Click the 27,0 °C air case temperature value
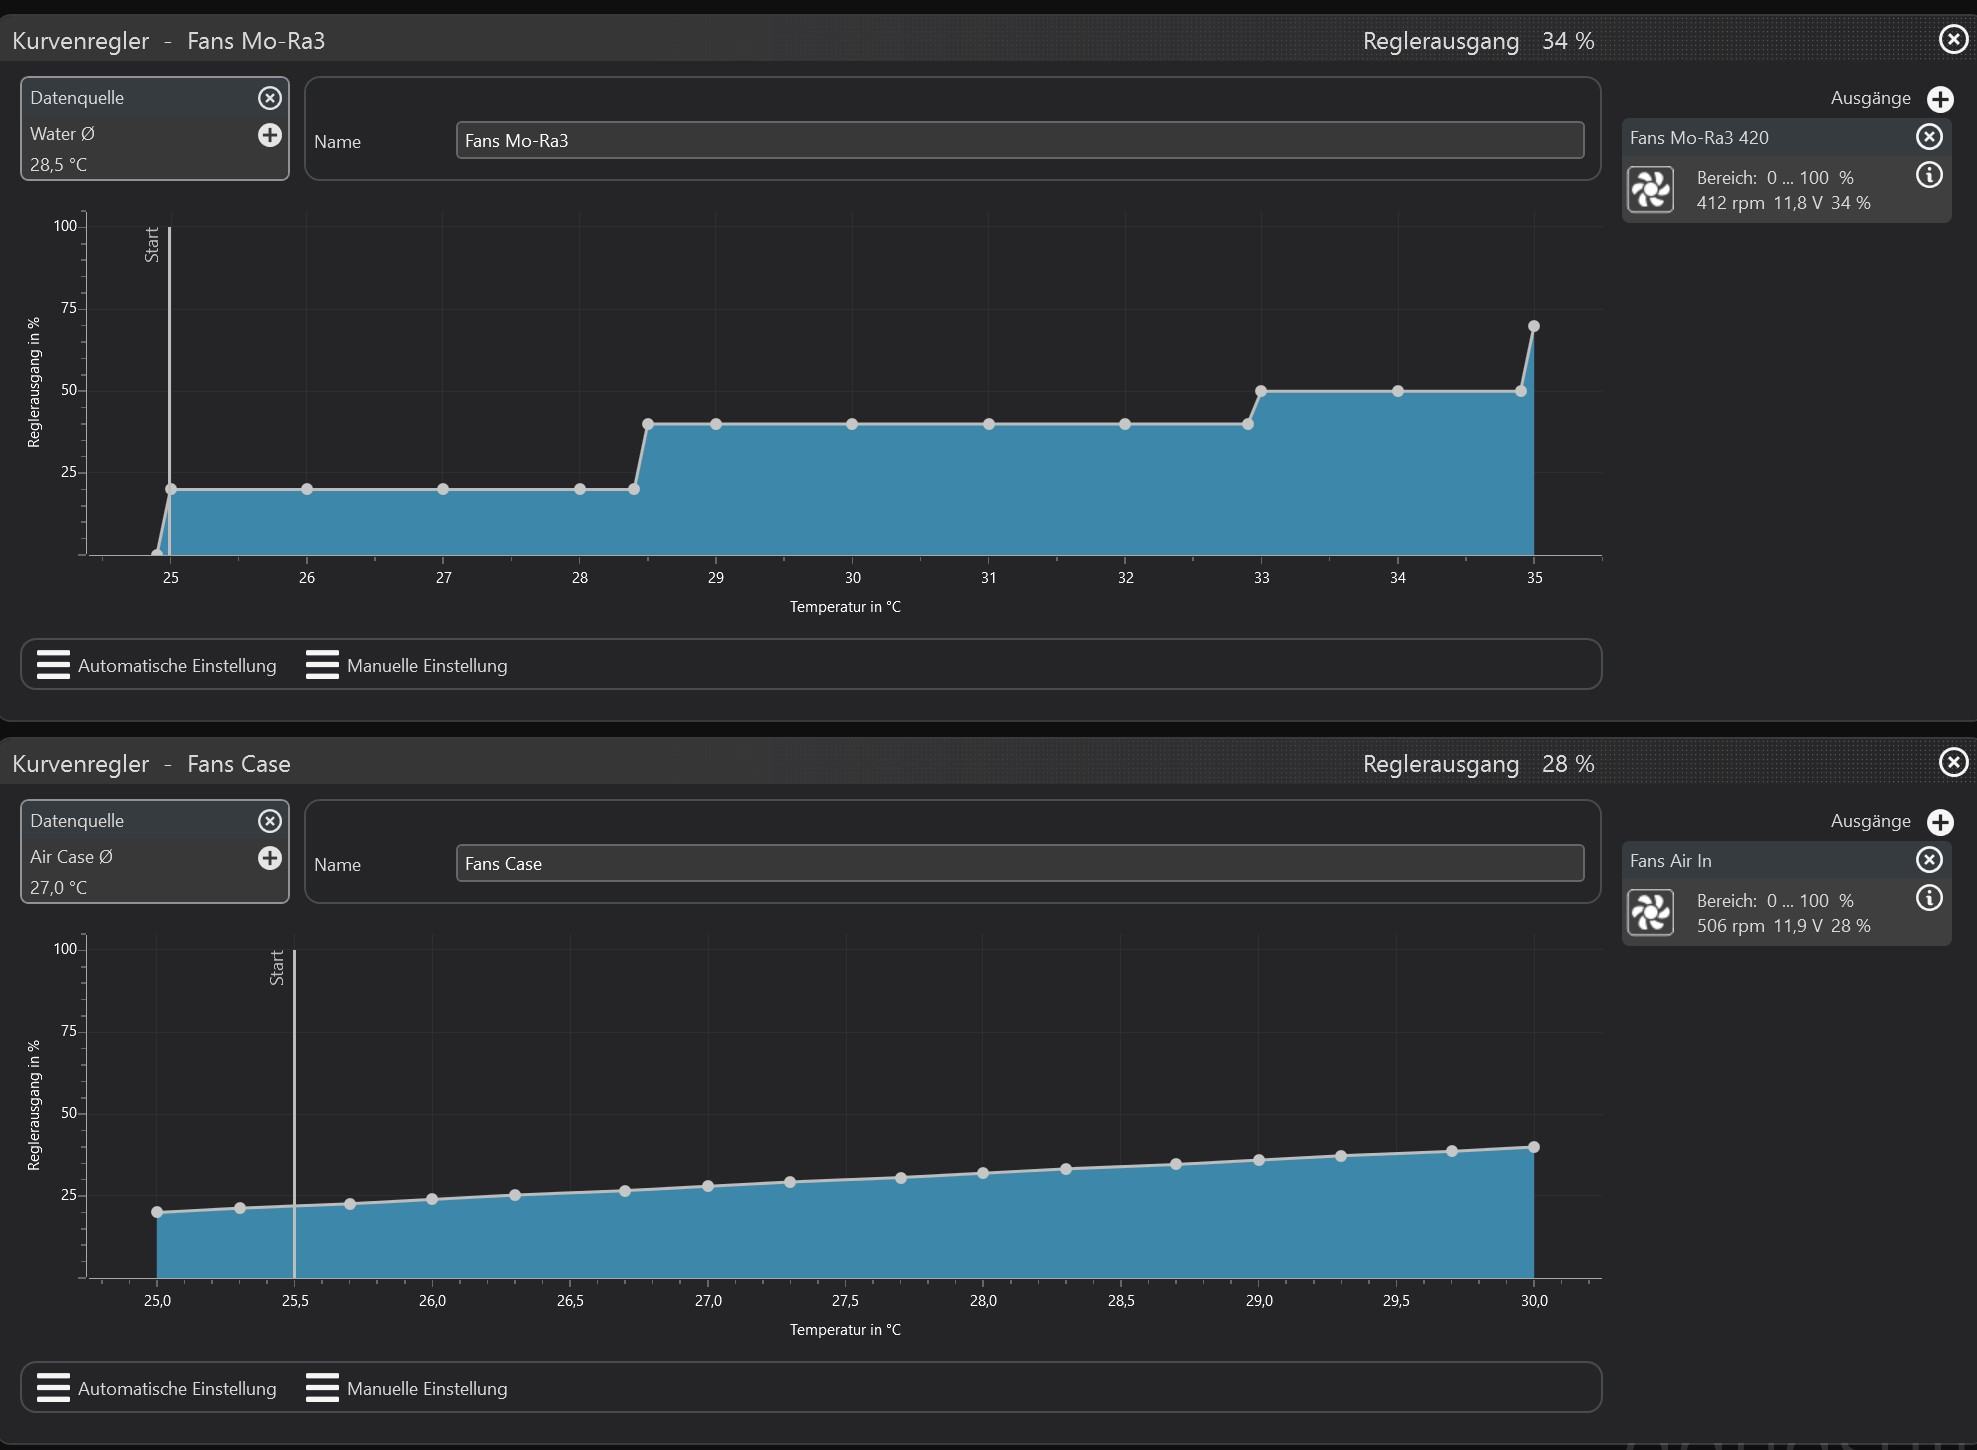 click(58, 888)
